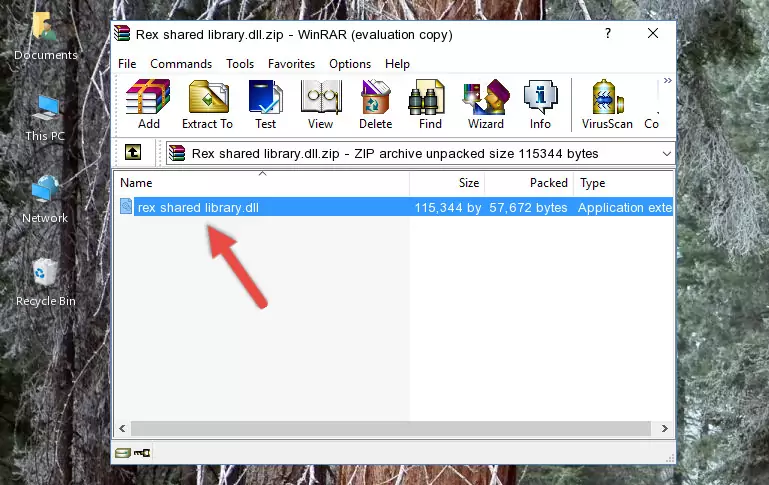Click the WinRAR title bar icon
Viewport: 769px width, 485px height.
[x=122, y=33]
